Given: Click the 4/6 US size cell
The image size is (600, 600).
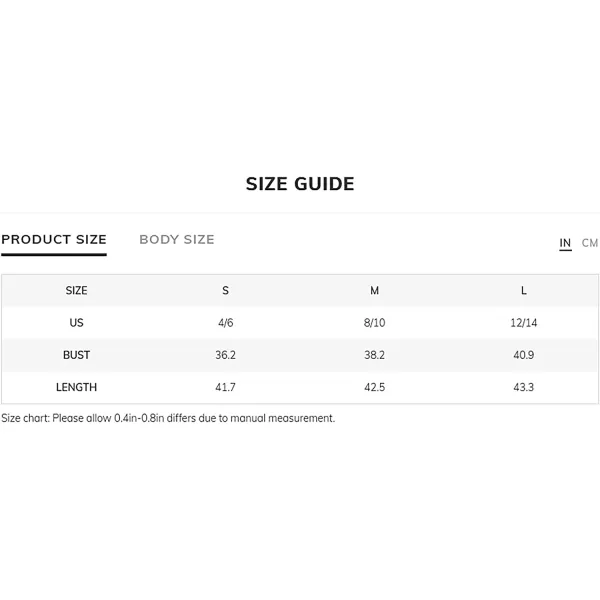Looking at the screenshot, I should [225, 323].
